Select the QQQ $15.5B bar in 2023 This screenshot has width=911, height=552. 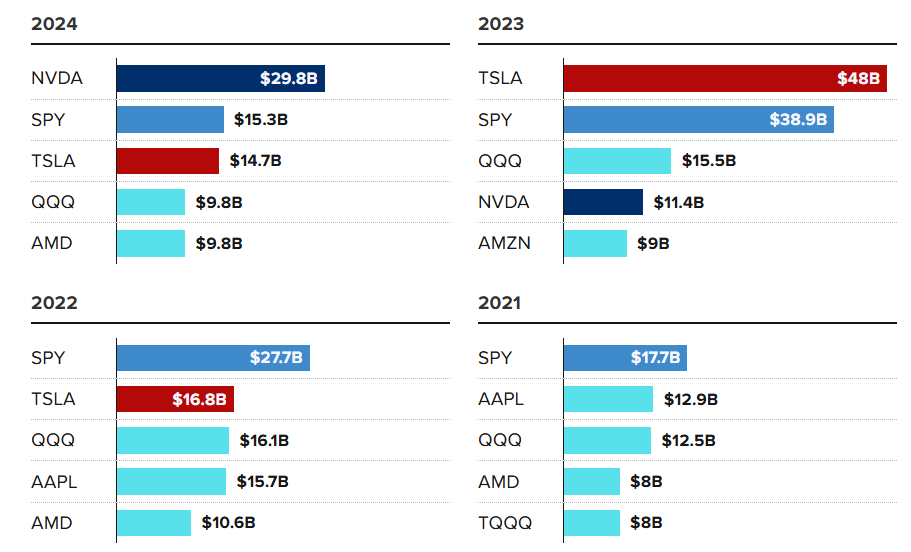tap(617, 161)
